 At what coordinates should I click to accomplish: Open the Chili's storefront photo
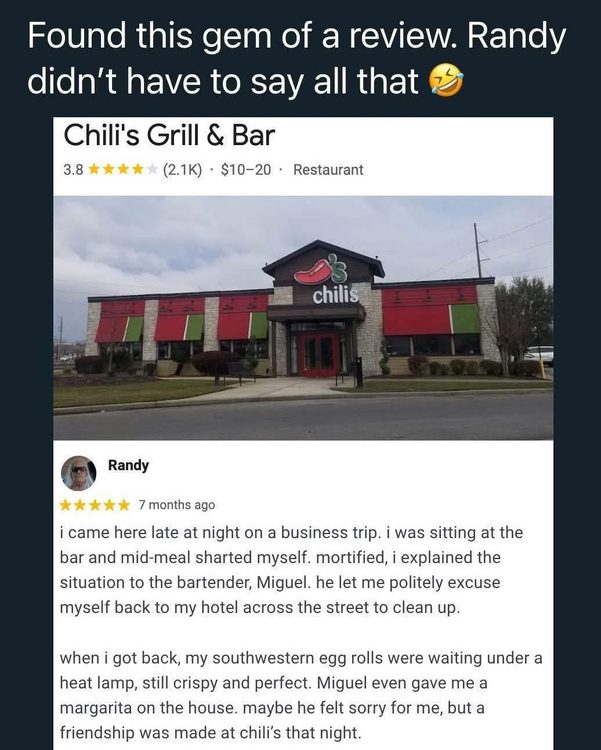coord(303,318)
